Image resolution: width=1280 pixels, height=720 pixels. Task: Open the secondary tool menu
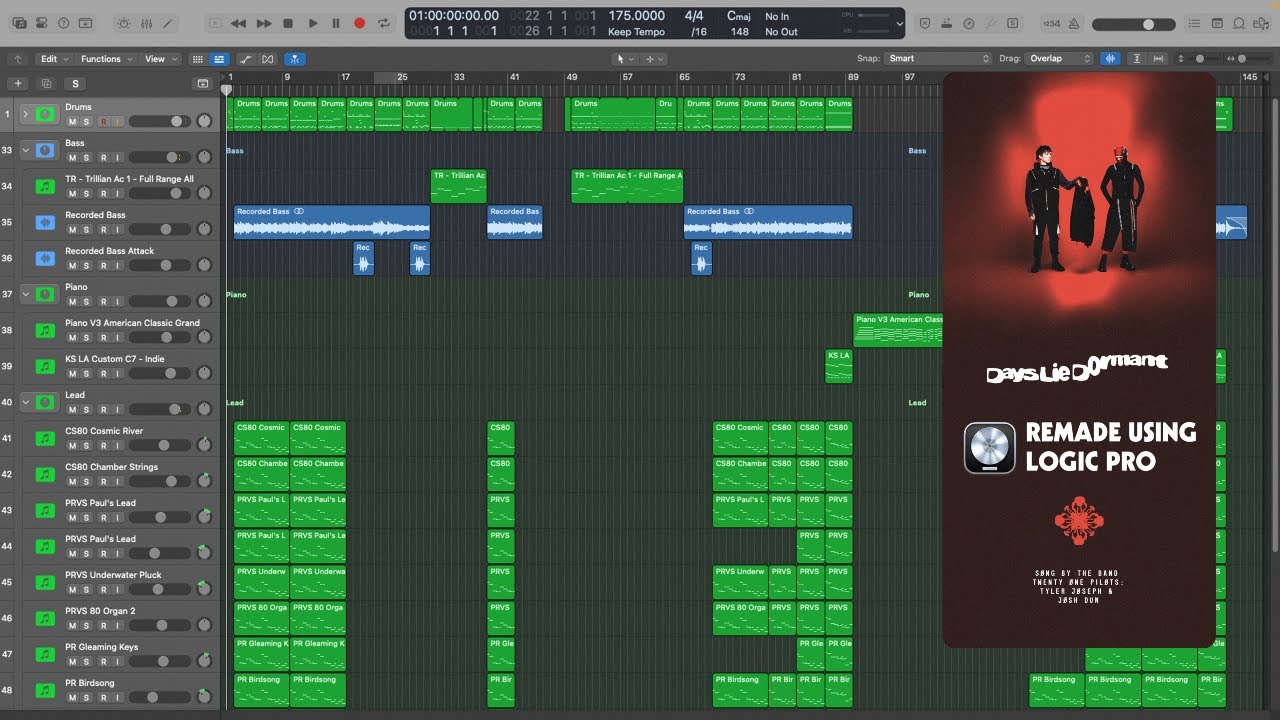pos(654,59)
